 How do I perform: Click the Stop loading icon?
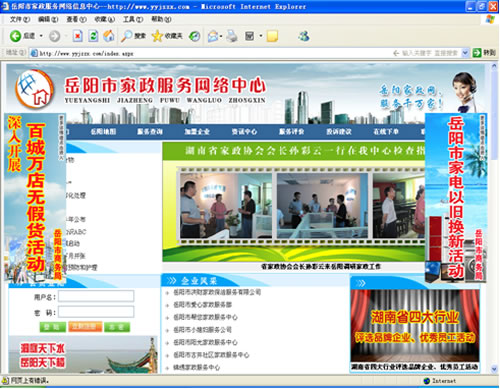tap(78, 36)
